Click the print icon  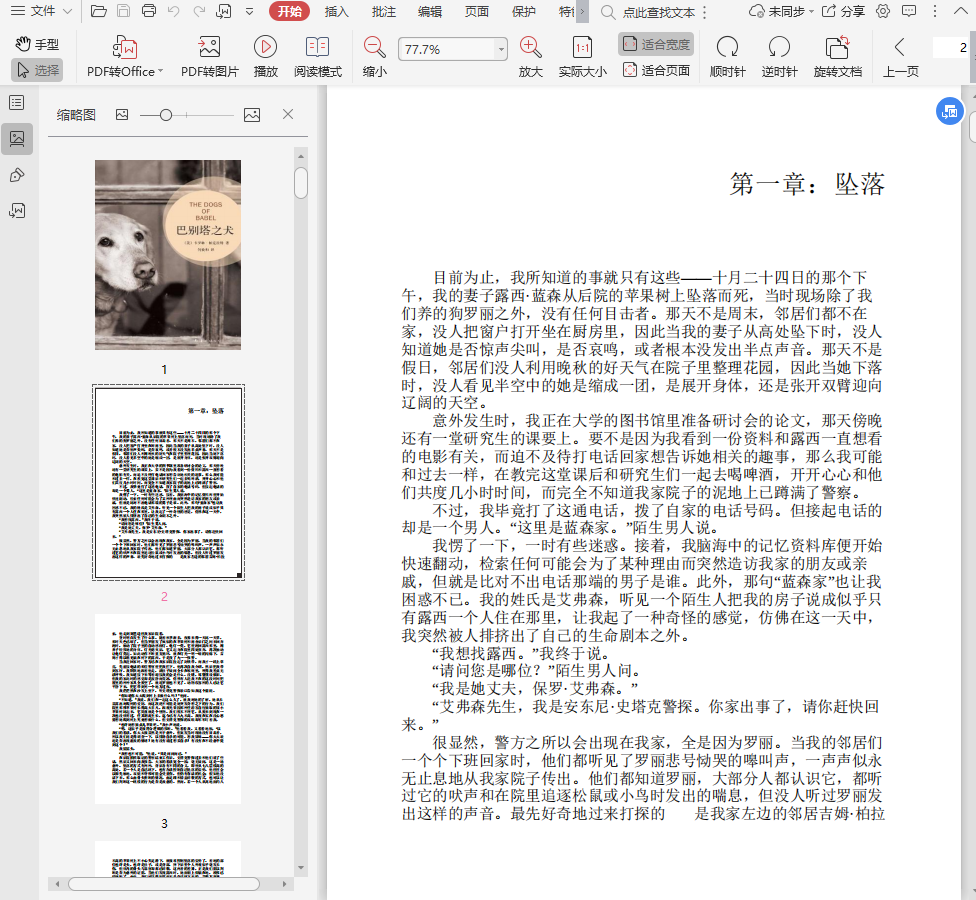(149, 11)
